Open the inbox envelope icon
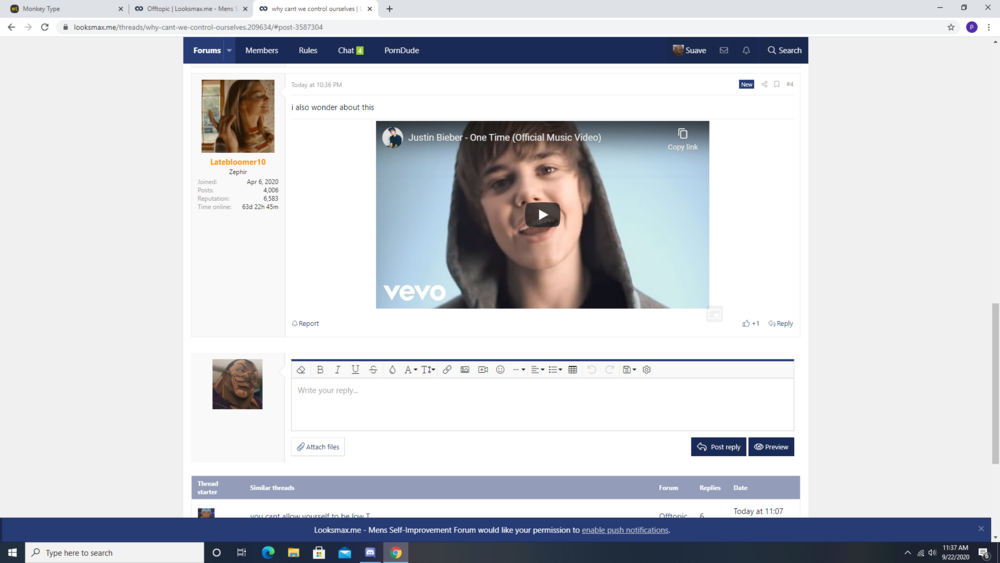This screenshot has width=1000, height=563. coord(724,50)
